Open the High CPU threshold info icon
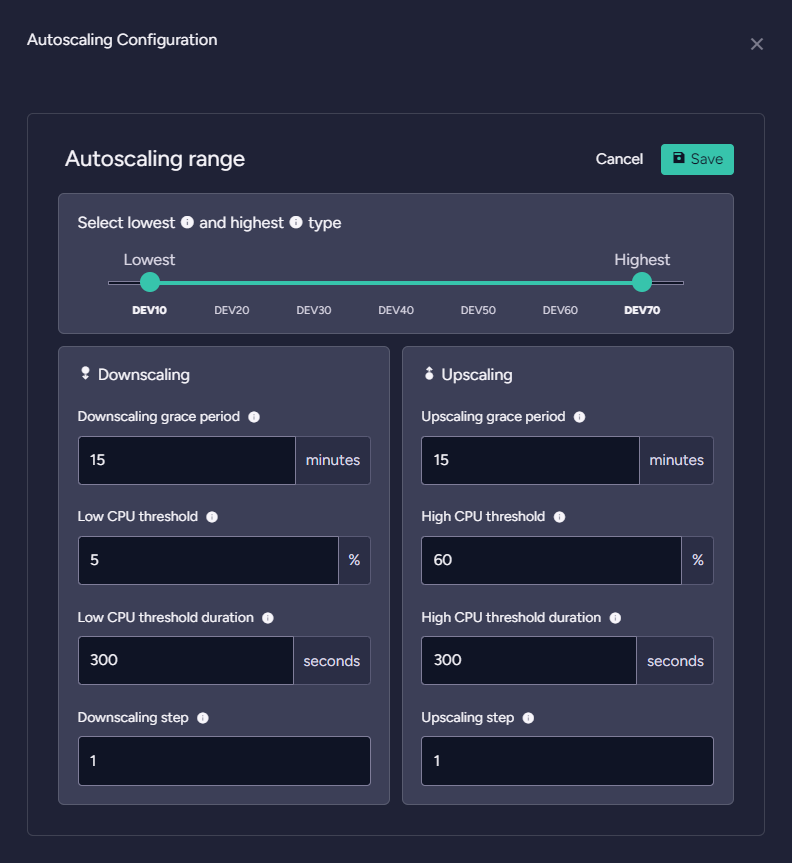 (x=559, y=517)
